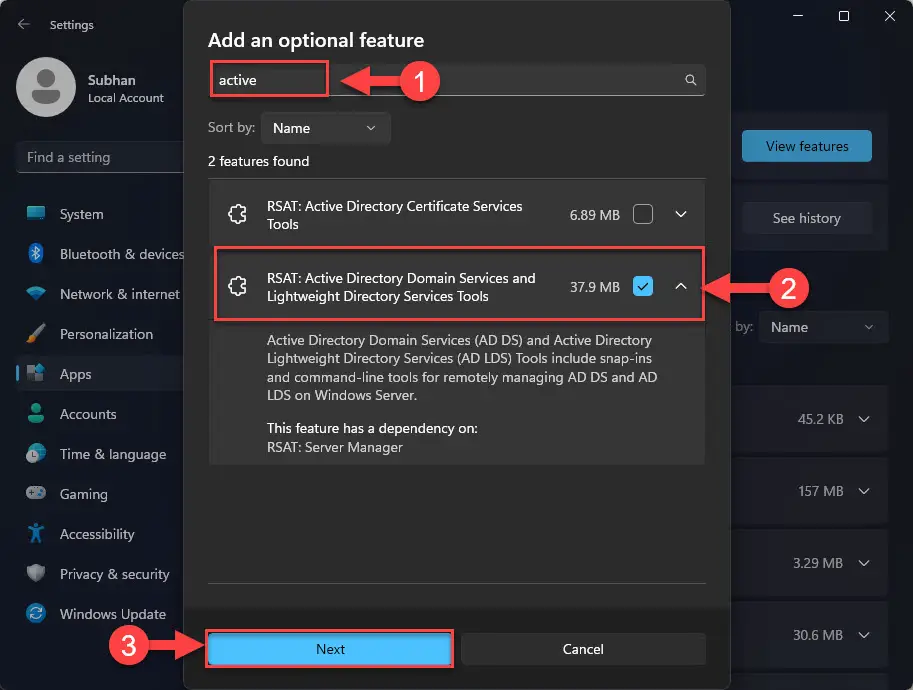Collapse the Domain Services Tools description
913x690 pixels.
680,285
